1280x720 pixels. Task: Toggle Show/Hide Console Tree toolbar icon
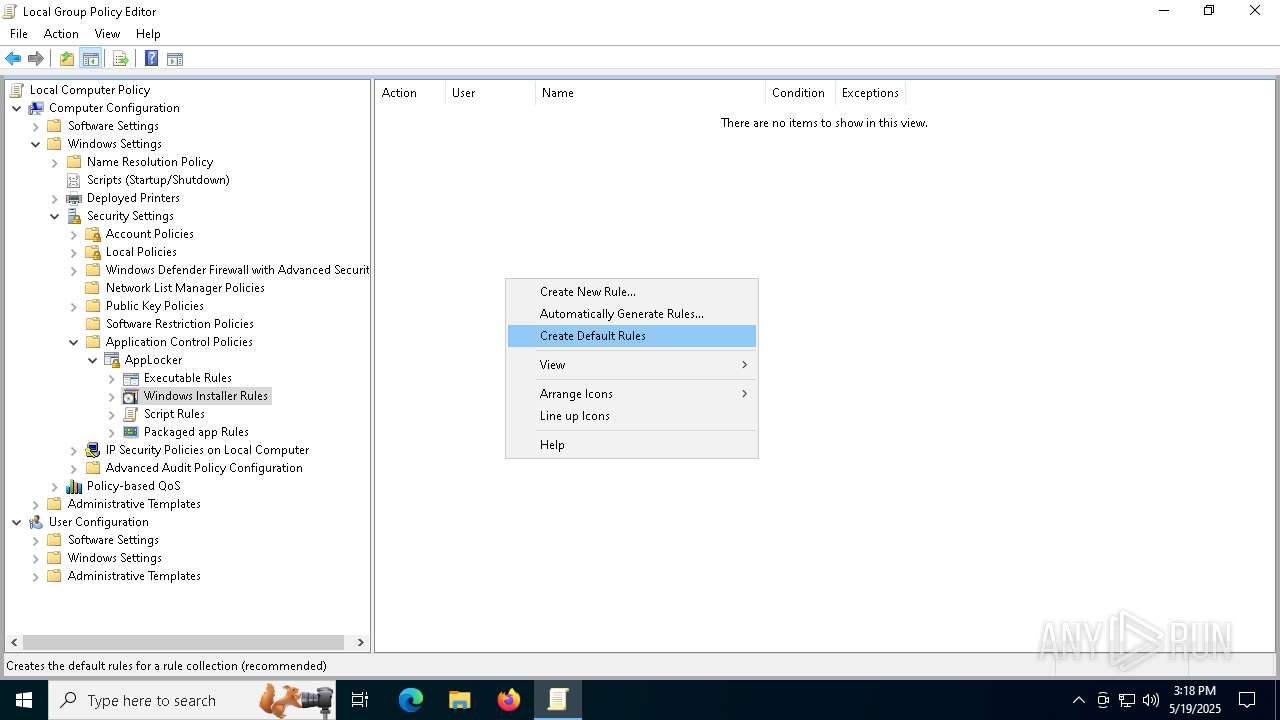click(91, 59)
